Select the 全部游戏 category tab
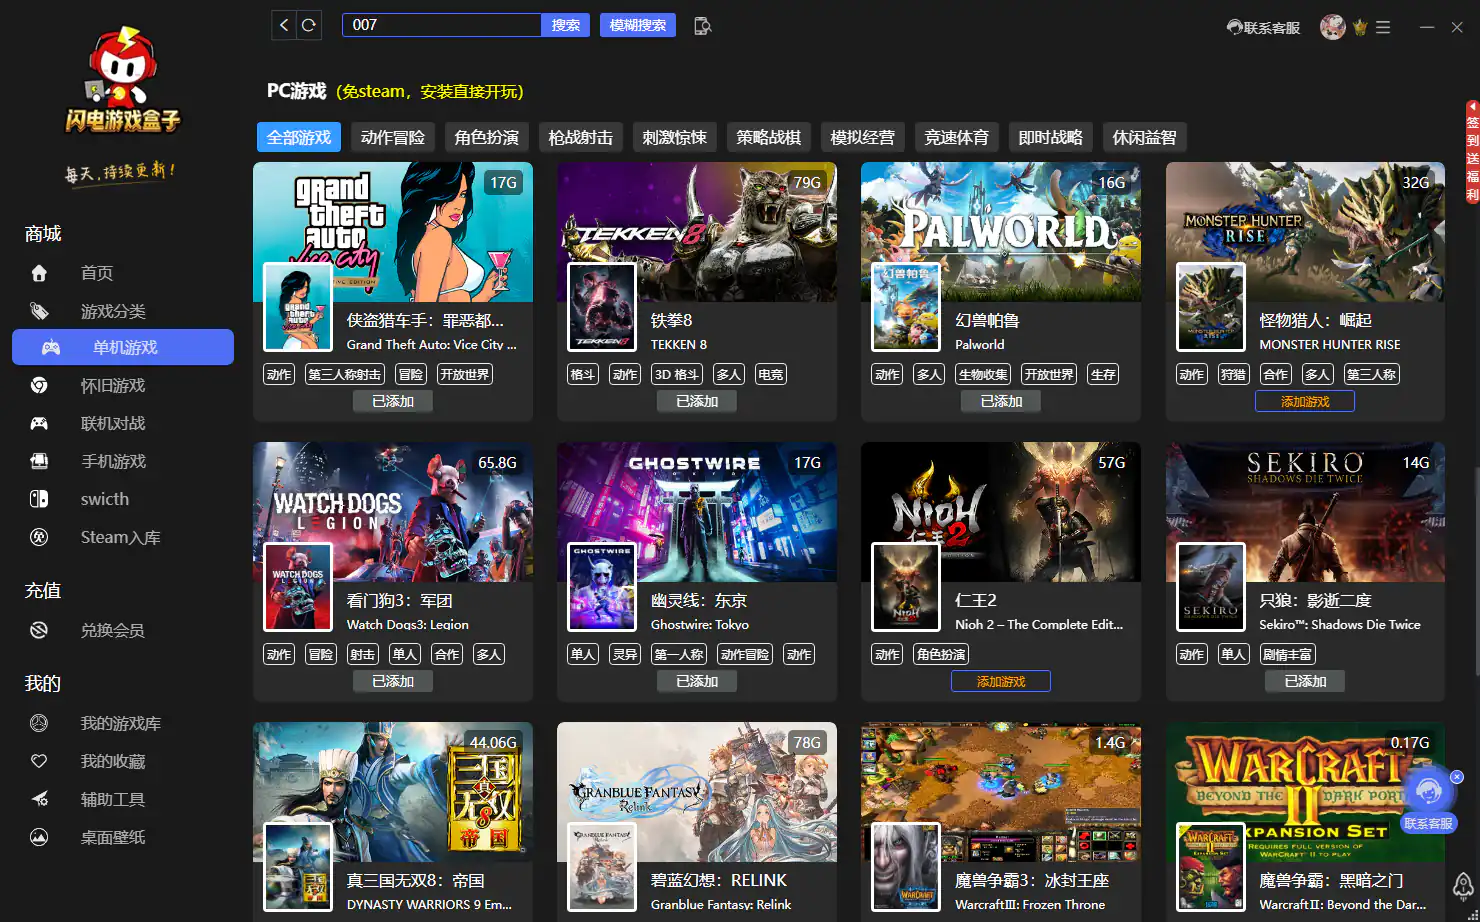Image resolution: width=1480 pixels, height=922 pixels. click(x=299, y=137)
